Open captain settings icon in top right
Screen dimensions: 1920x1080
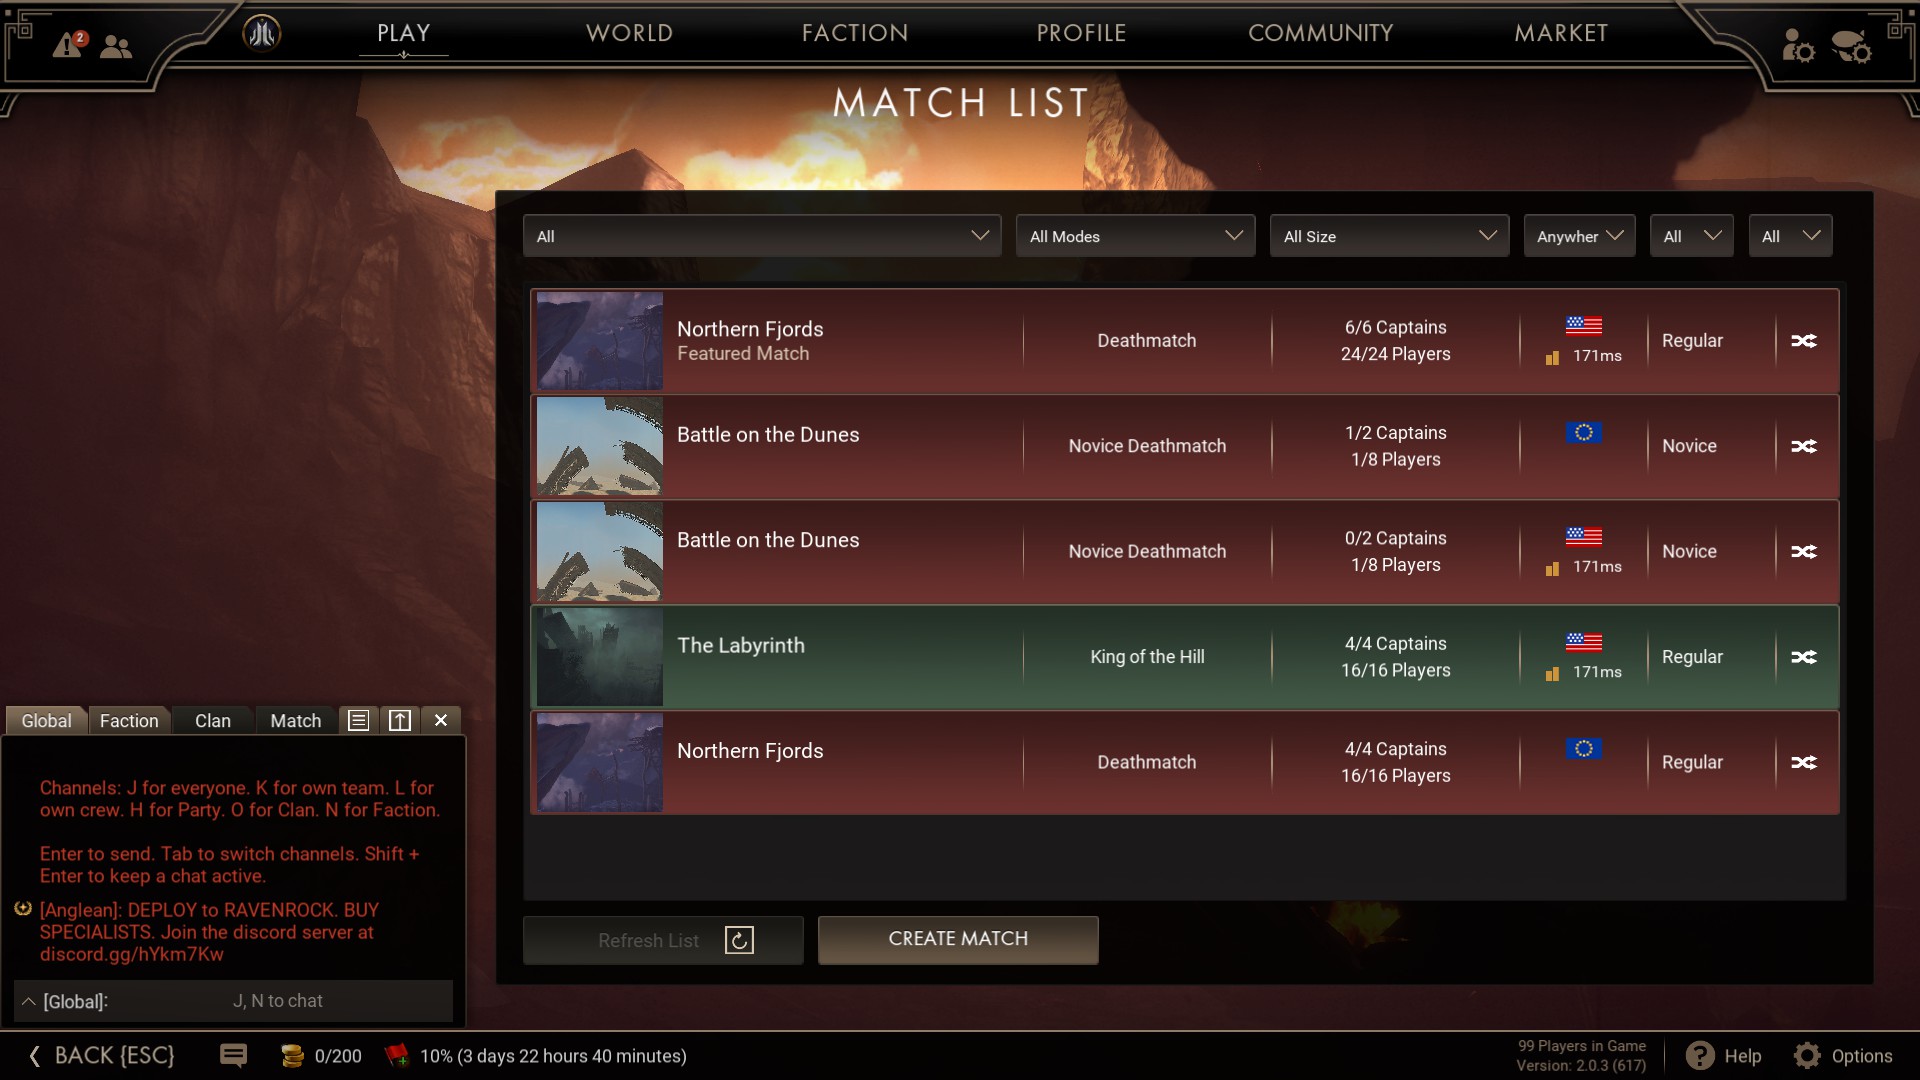tap(1798, 46)
